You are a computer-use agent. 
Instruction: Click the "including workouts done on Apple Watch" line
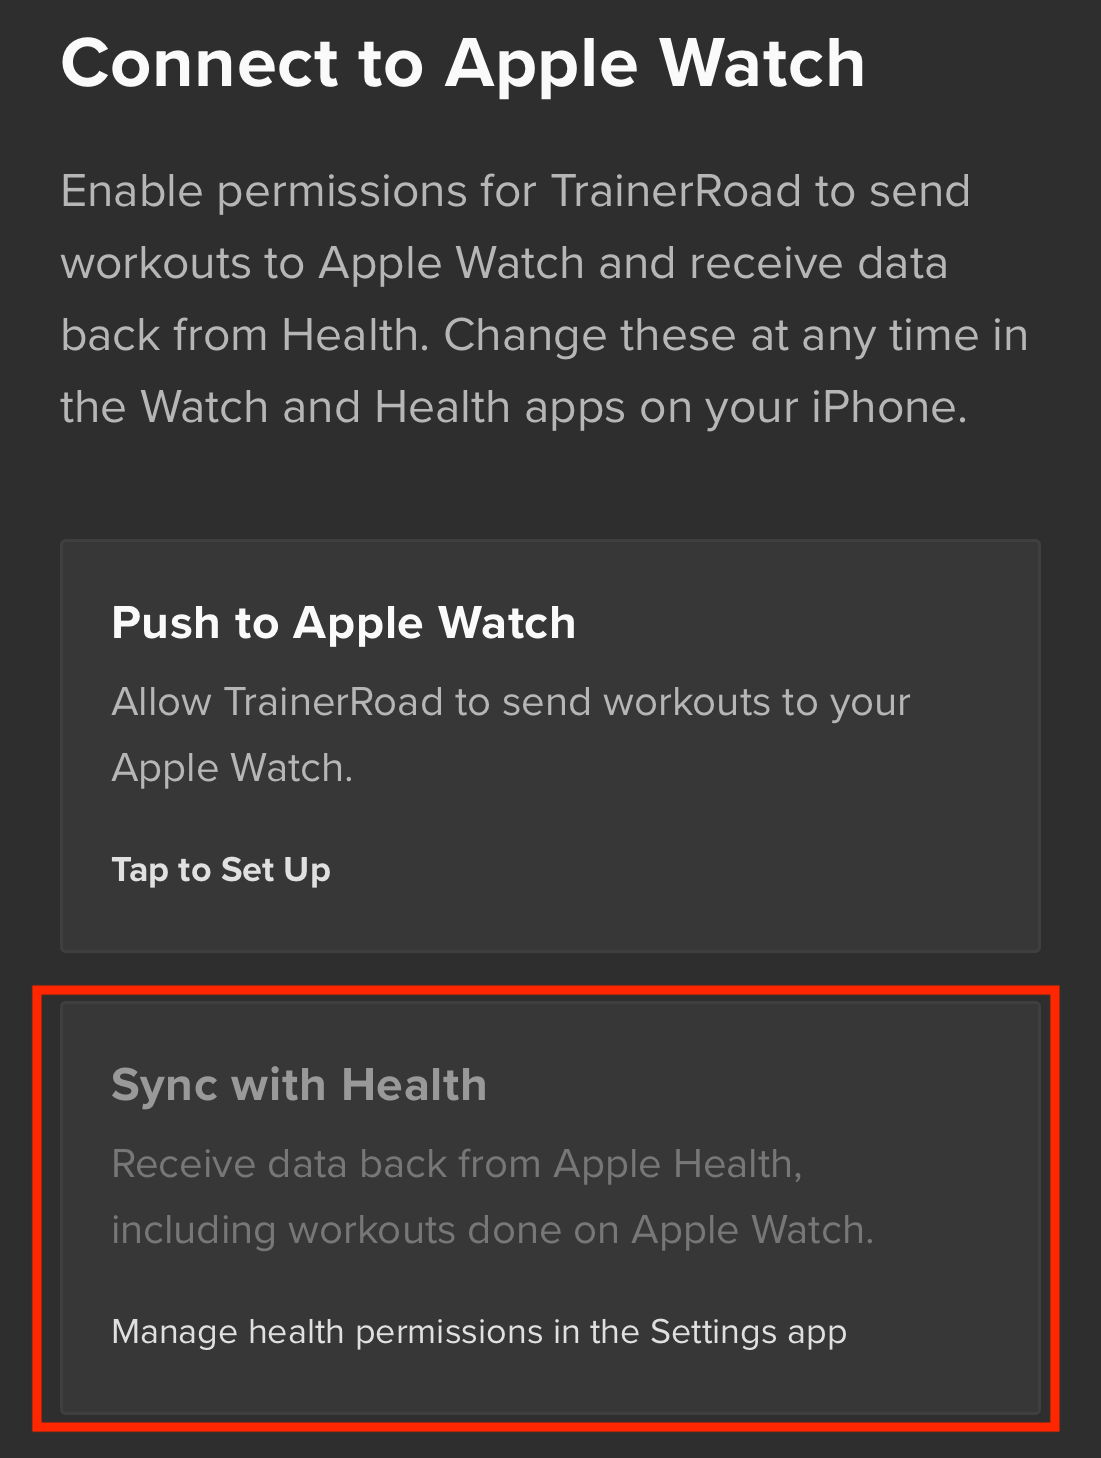(493, 1230)
